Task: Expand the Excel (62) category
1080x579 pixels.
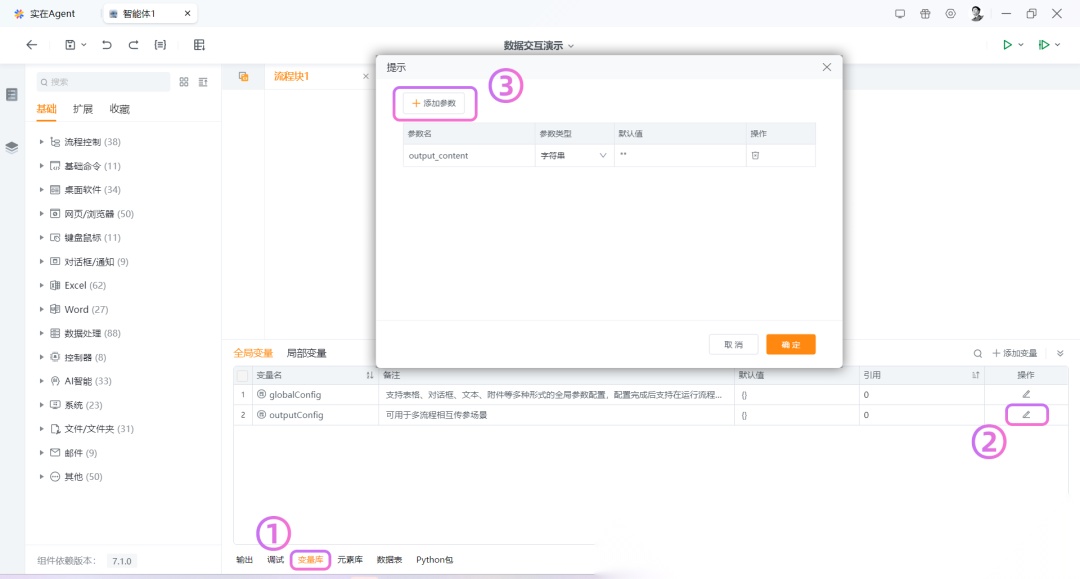Action: tap(41, 285)
